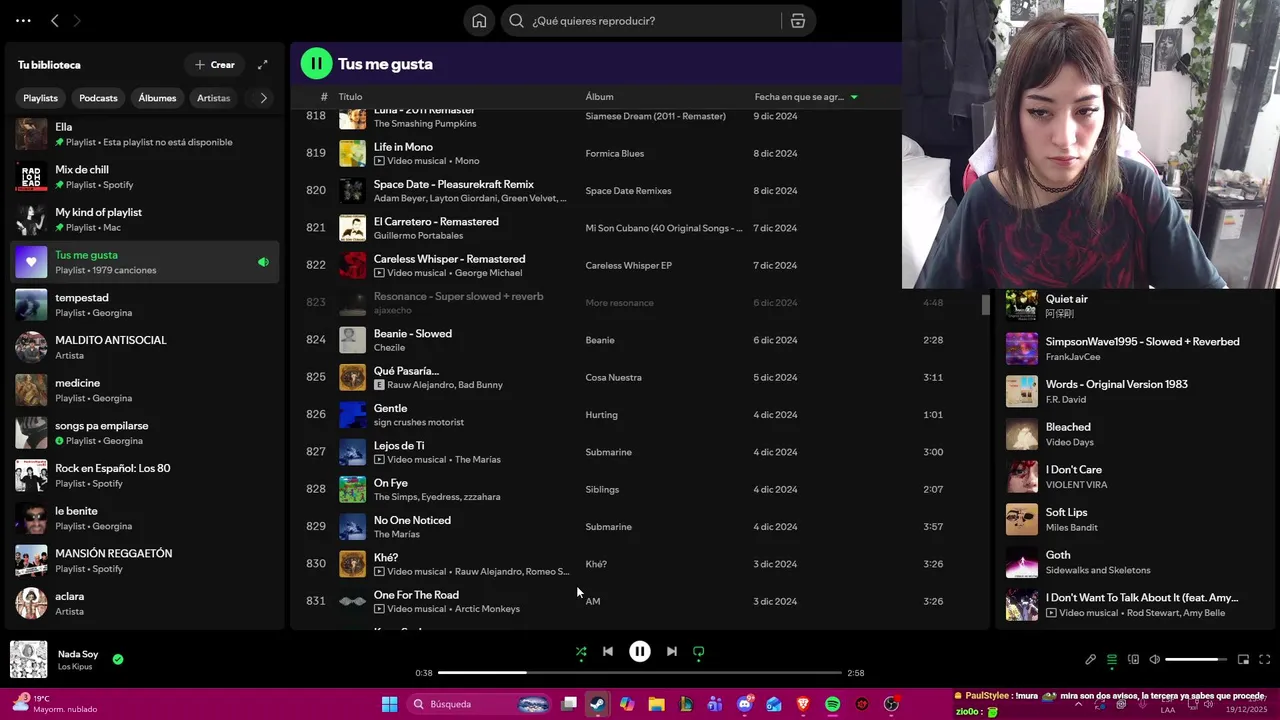Click the search magnifier icon
The height and width of the screenshot is (720, 1280).
pos(516,21)
